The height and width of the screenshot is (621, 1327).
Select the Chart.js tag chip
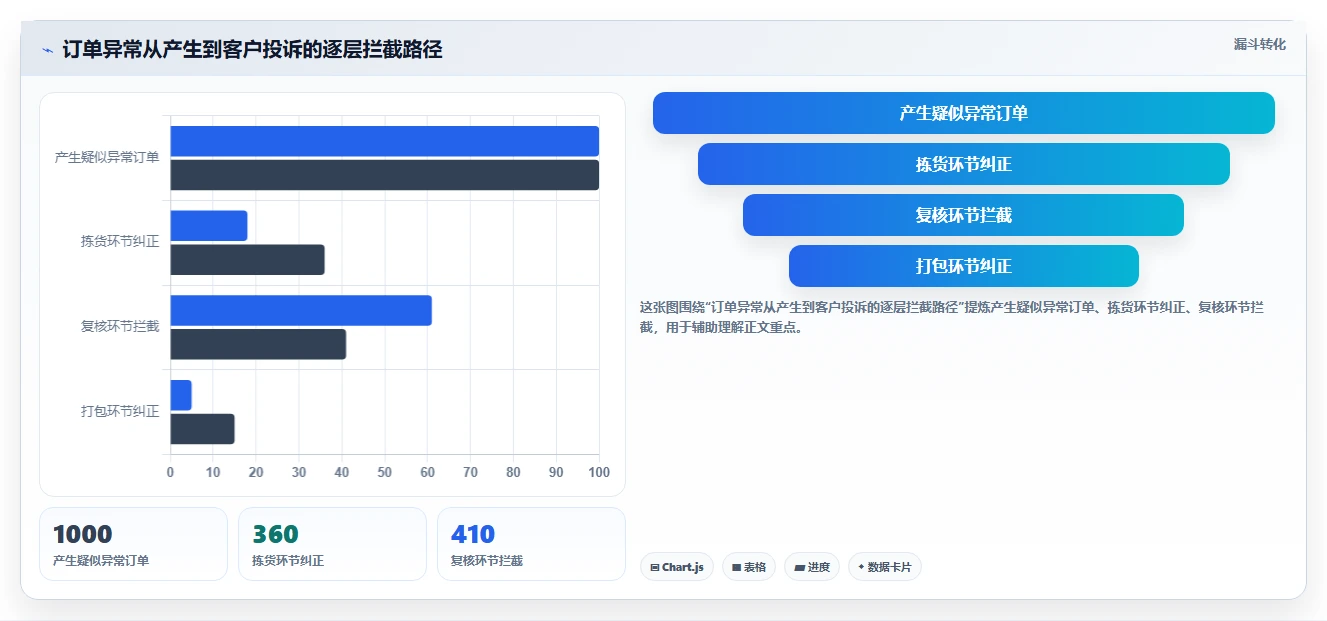pos(677,567)
